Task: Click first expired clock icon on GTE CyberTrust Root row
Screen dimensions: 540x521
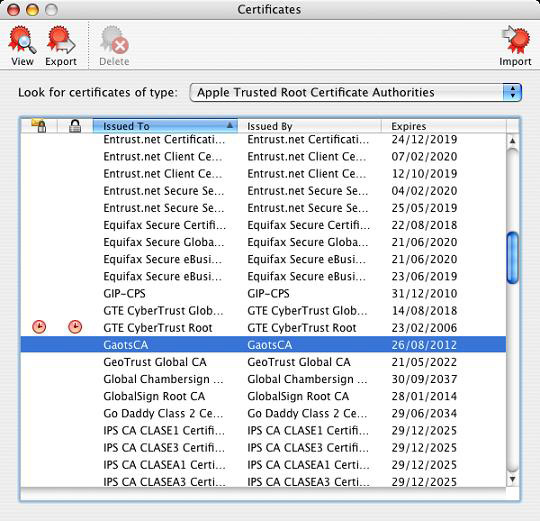Action: [x=39, y=327]
